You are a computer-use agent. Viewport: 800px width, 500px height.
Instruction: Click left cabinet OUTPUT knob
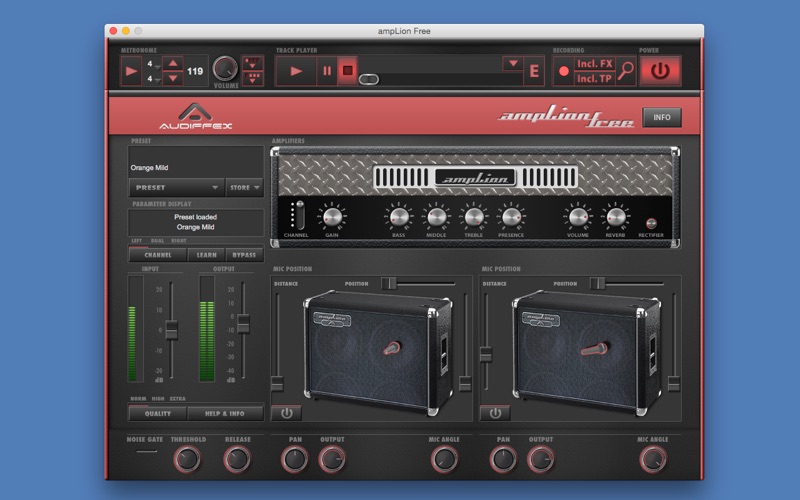point(332,459)
